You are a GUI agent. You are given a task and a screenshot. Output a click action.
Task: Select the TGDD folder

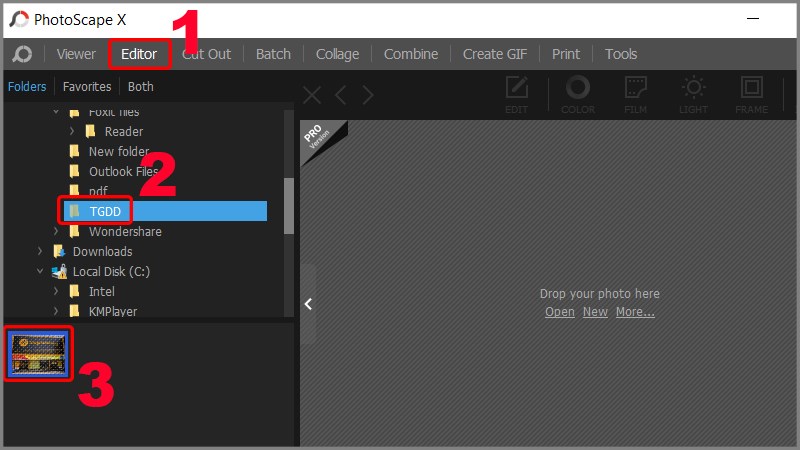pos(105,211)
